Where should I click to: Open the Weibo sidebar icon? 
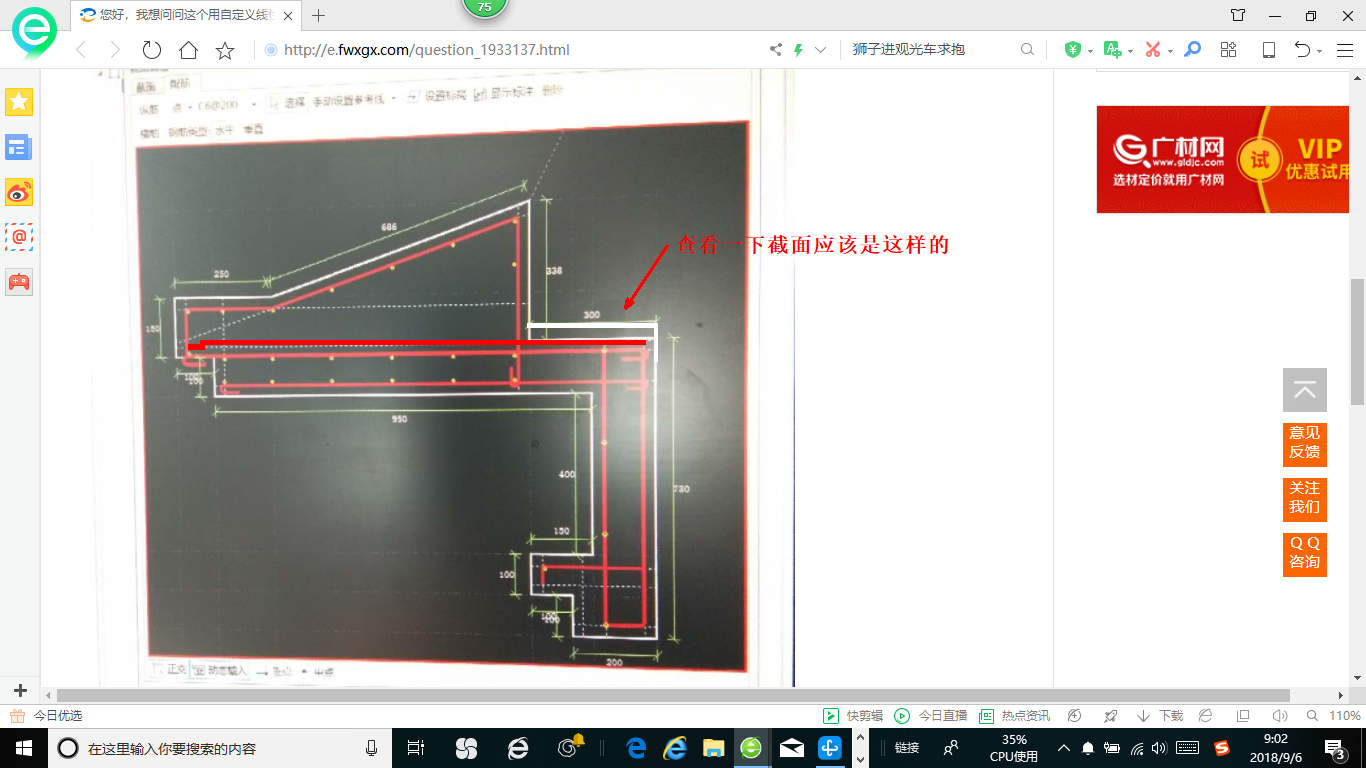click(19, 192)
